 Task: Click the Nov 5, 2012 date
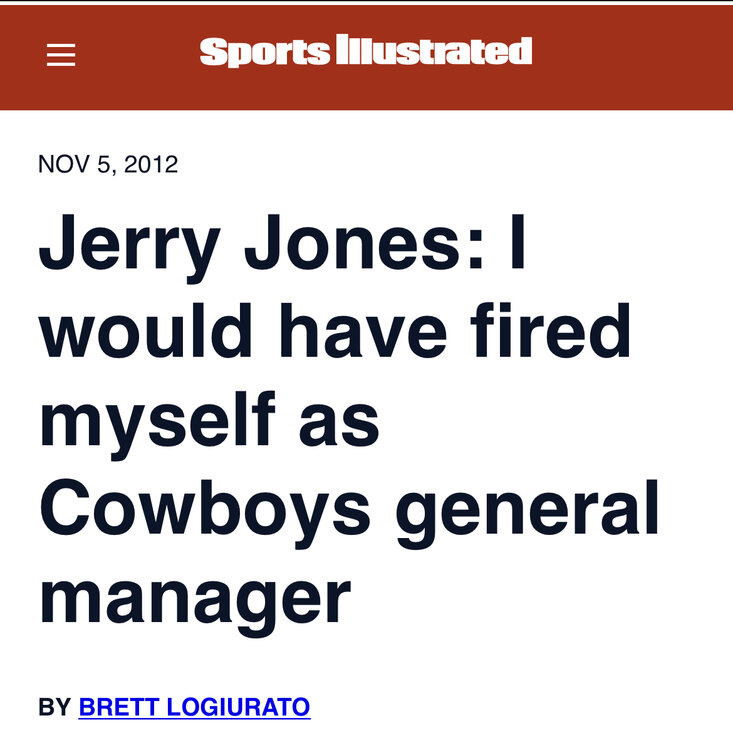[x=108, y=165]
